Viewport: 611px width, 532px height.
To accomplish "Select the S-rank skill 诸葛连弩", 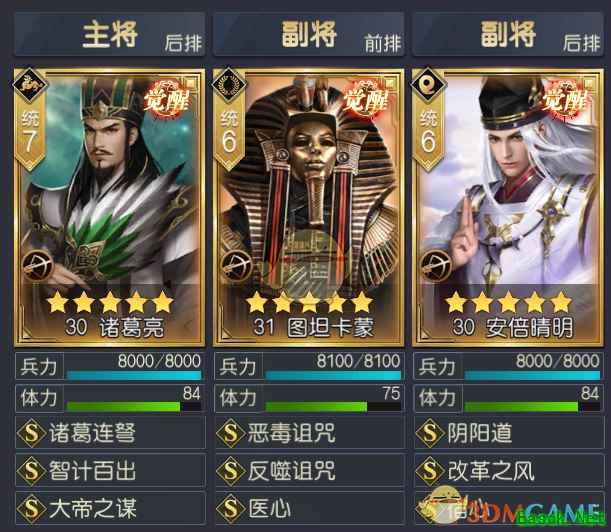I will pyautogui.click(x=110, y=433).
